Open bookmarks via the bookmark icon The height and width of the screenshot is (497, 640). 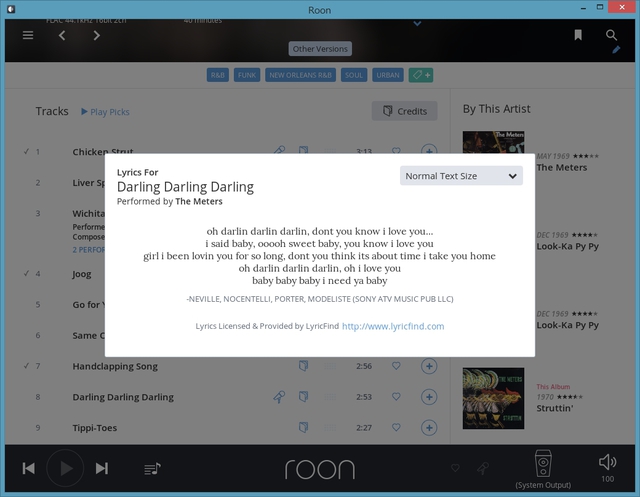(578, 35)
